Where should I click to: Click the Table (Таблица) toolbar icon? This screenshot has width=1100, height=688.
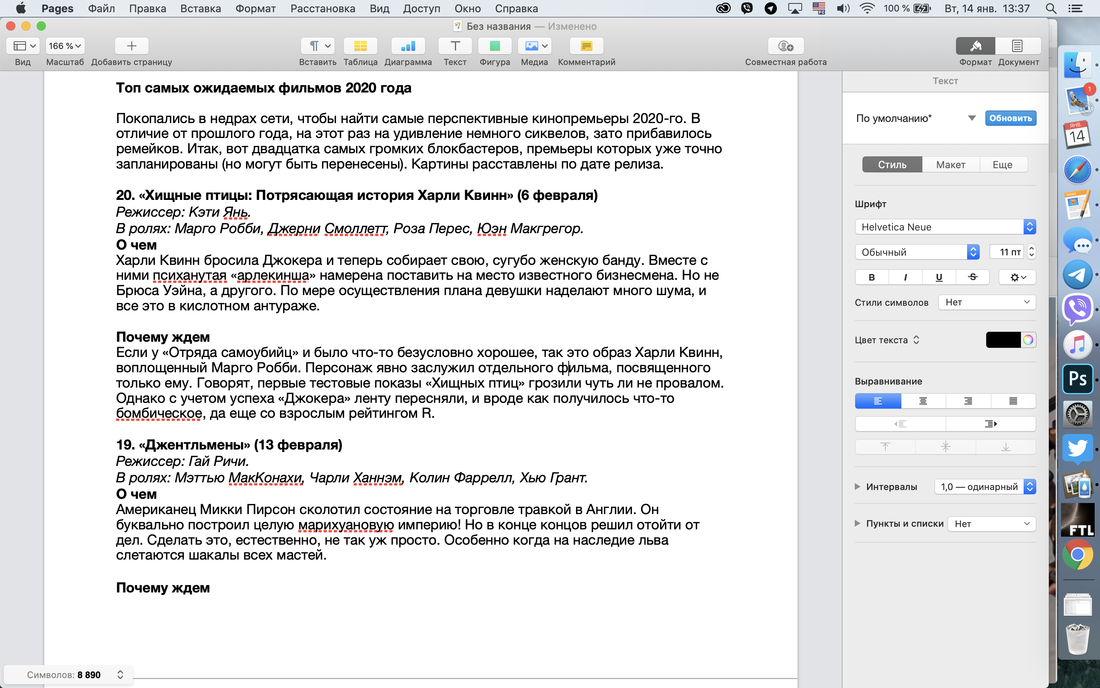click(360, 46)
